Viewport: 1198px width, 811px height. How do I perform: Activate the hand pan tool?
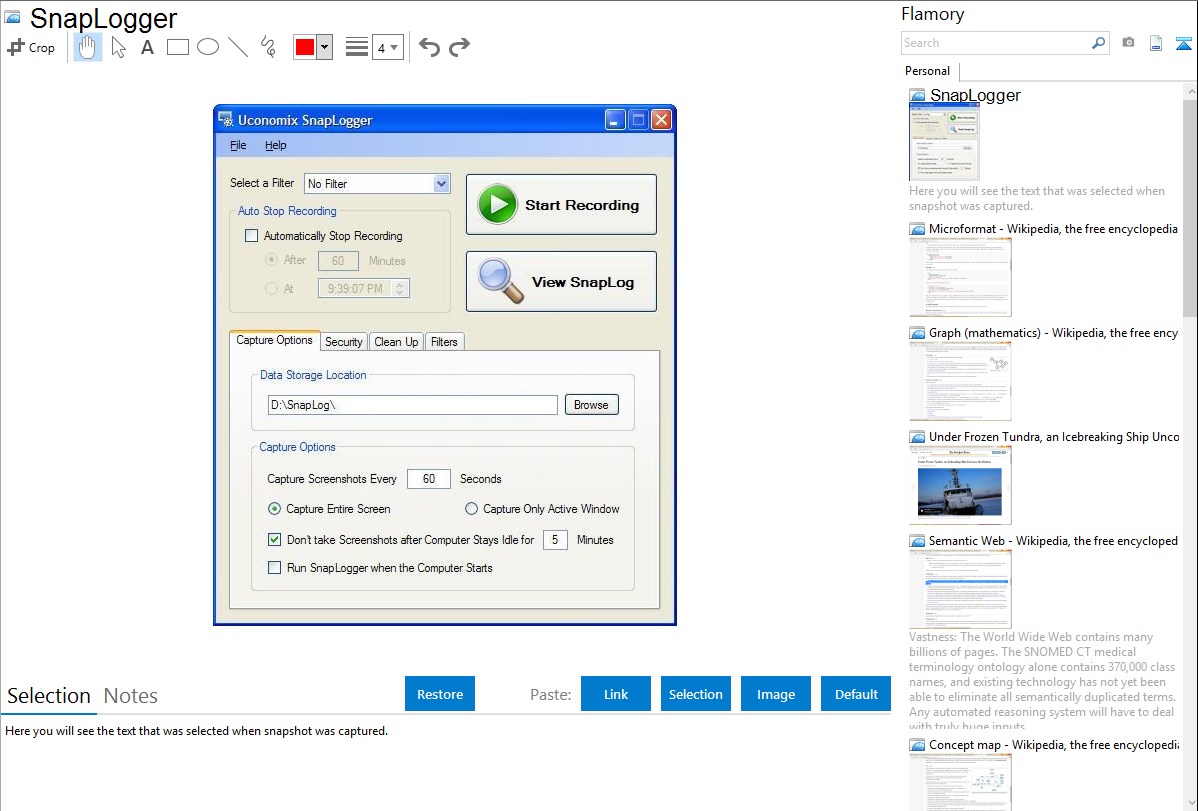pos(87,47)
